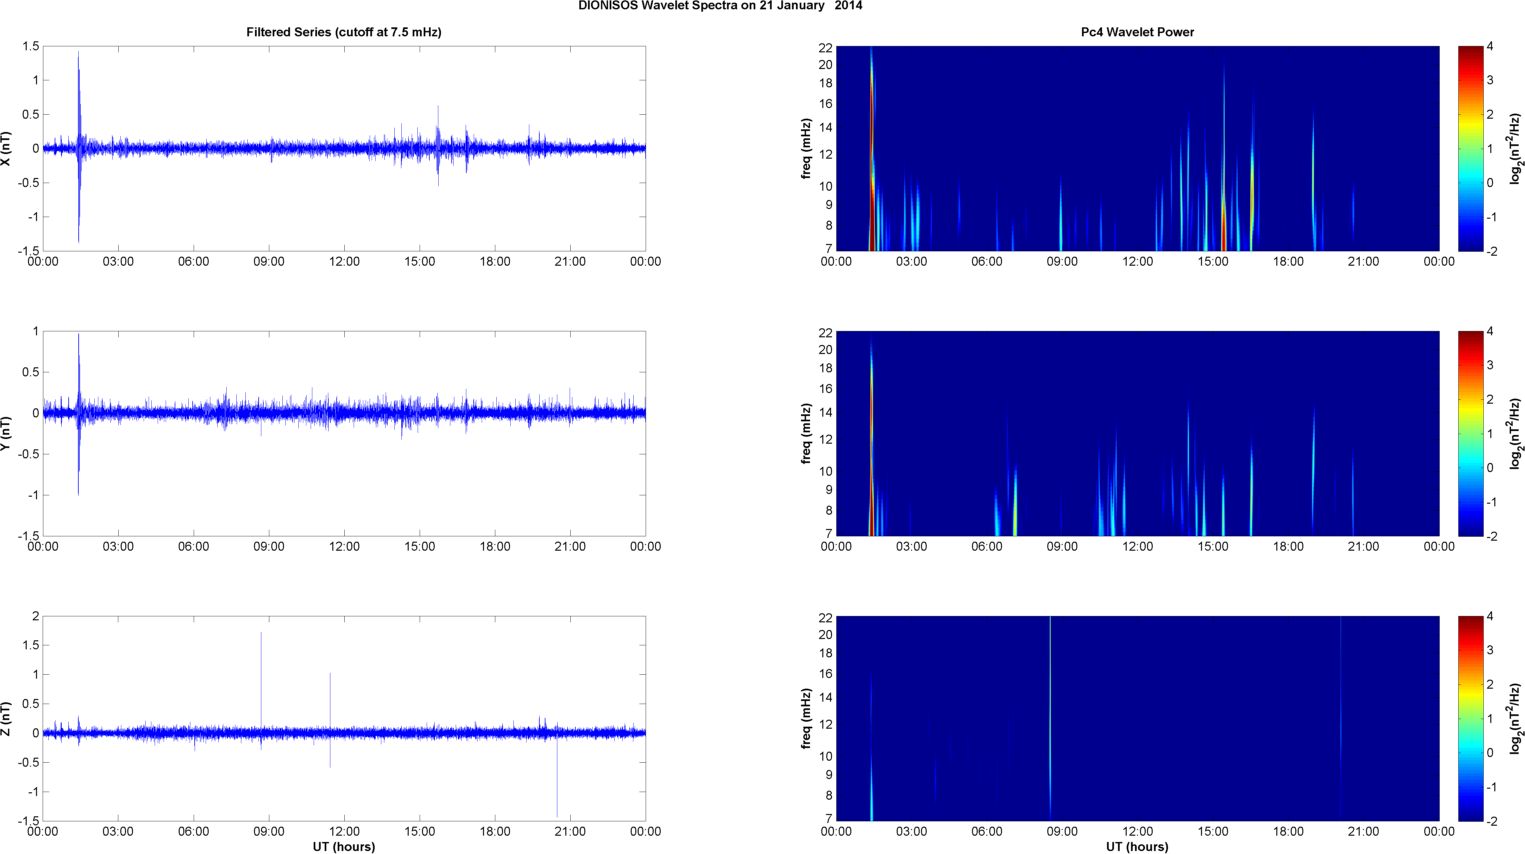
Task: Click 'freq (mHz)' label of the bottom spectrogram
Action: click(806, 718)
